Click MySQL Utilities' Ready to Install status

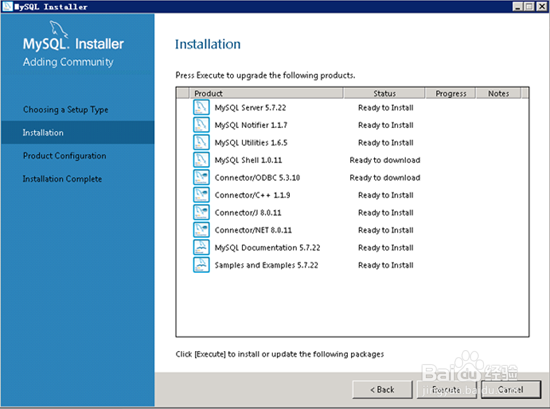[385, 143]
